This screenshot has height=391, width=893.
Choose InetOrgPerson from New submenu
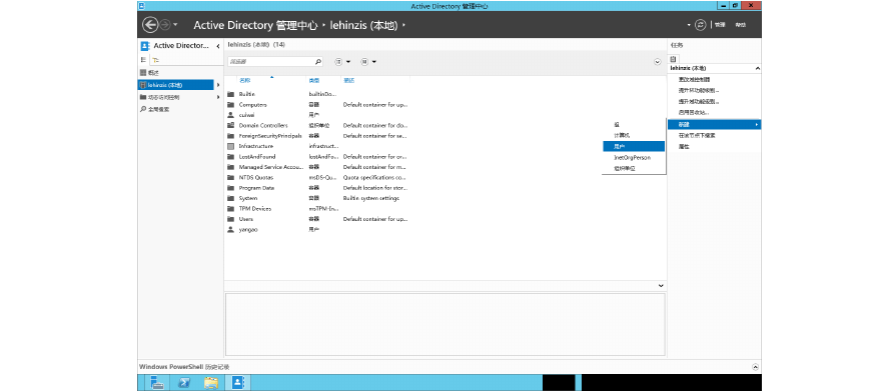[x=633, y=158]
